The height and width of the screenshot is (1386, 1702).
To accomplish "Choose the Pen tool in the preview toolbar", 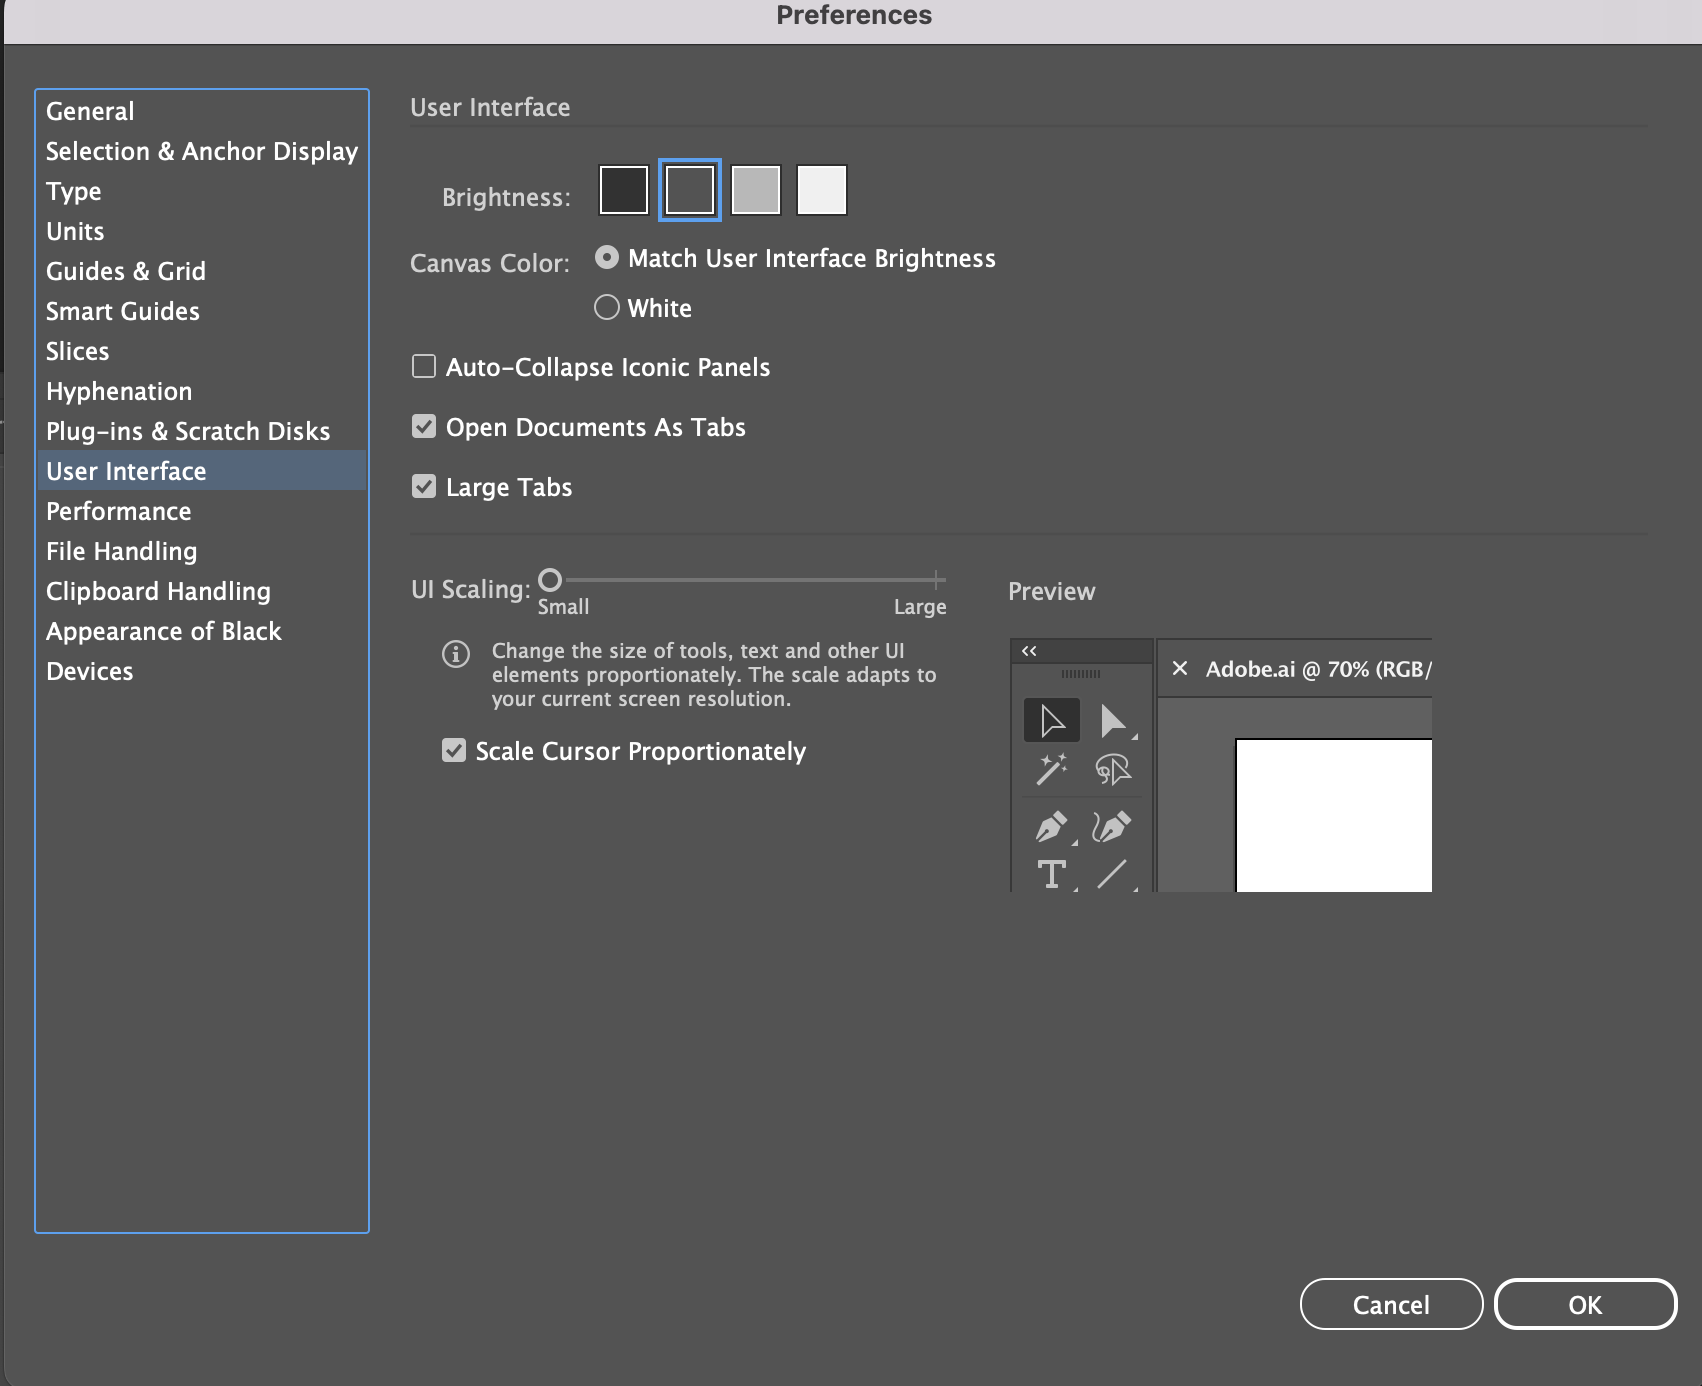I will click(1051, 828).
